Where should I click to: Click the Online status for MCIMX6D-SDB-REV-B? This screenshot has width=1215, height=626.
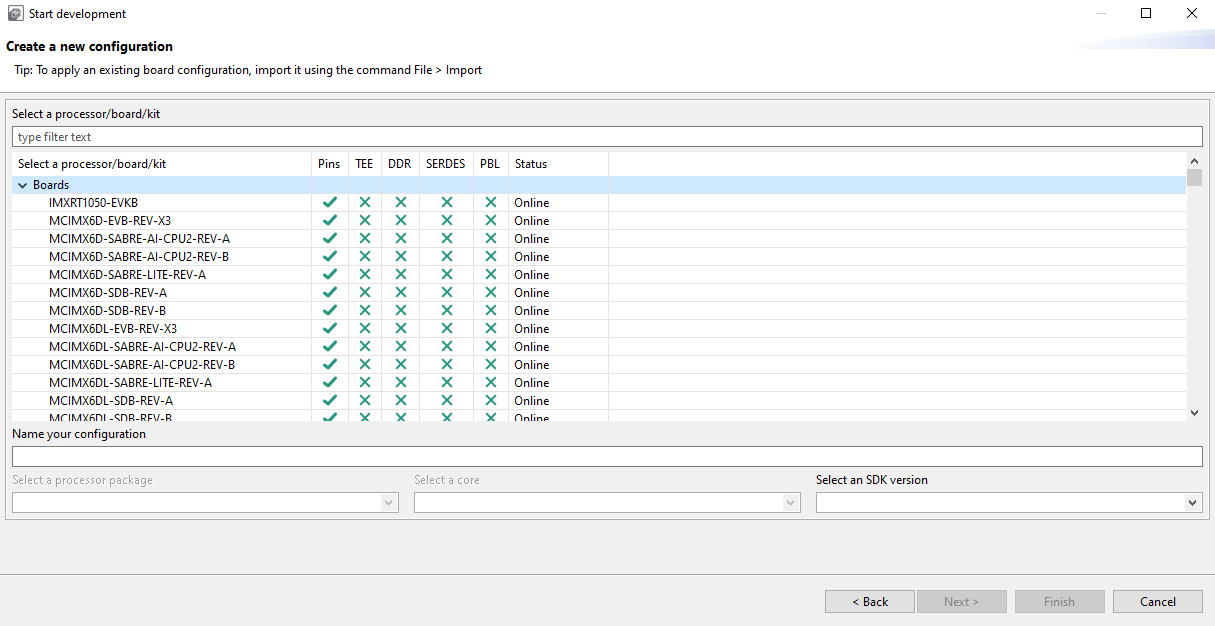point(532,310)
